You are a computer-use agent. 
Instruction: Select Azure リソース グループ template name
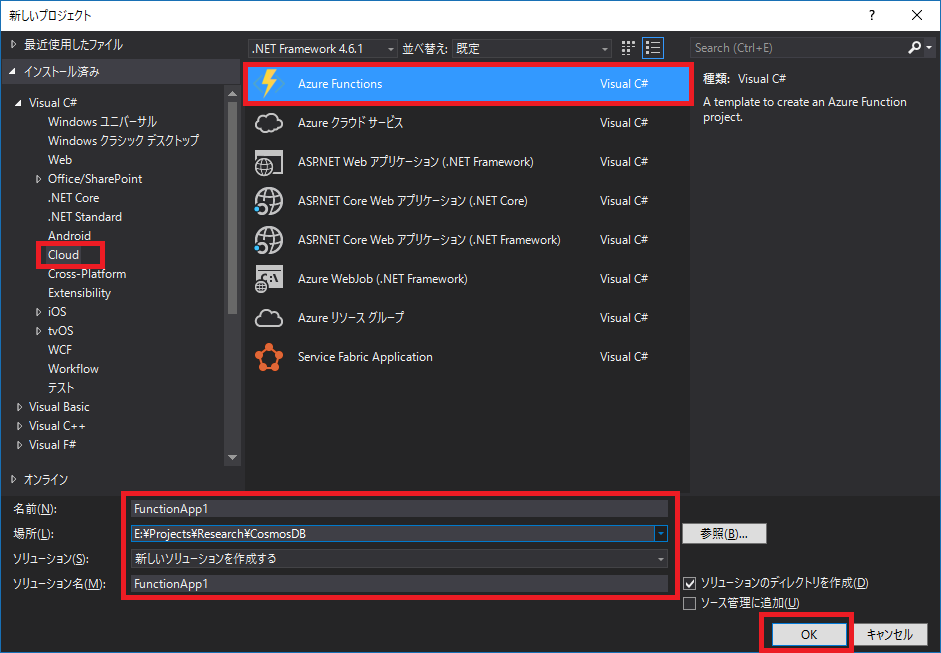pos(351,318)
